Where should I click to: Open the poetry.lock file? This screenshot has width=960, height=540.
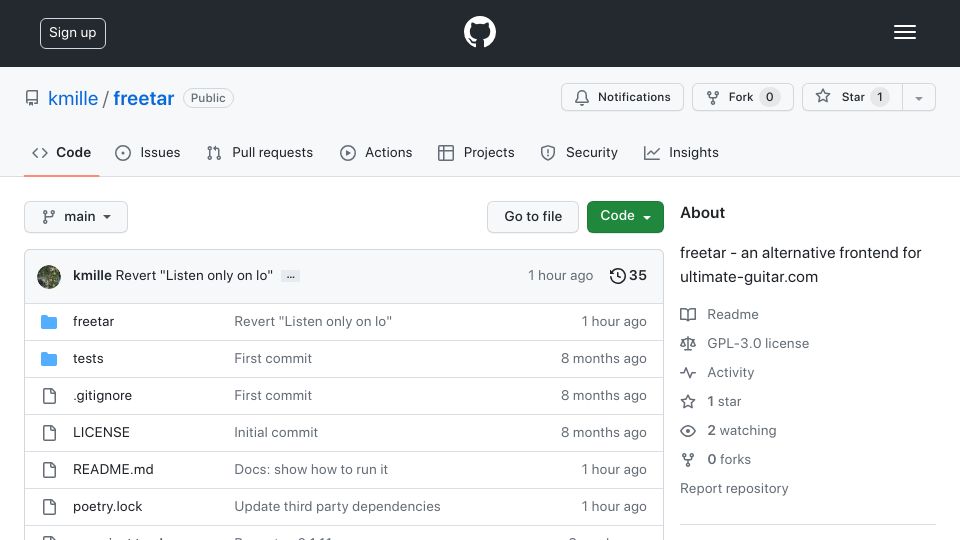point(107,507)
